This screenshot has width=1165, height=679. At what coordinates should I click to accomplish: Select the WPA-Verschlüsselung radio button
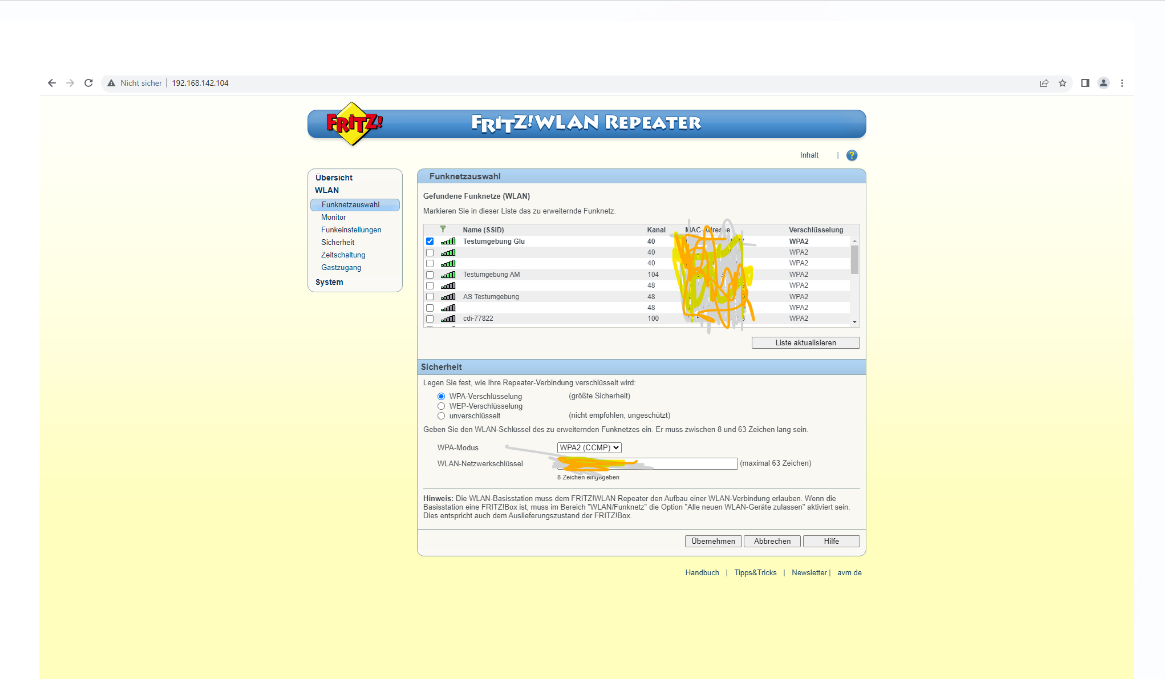(x=441, y=397)
